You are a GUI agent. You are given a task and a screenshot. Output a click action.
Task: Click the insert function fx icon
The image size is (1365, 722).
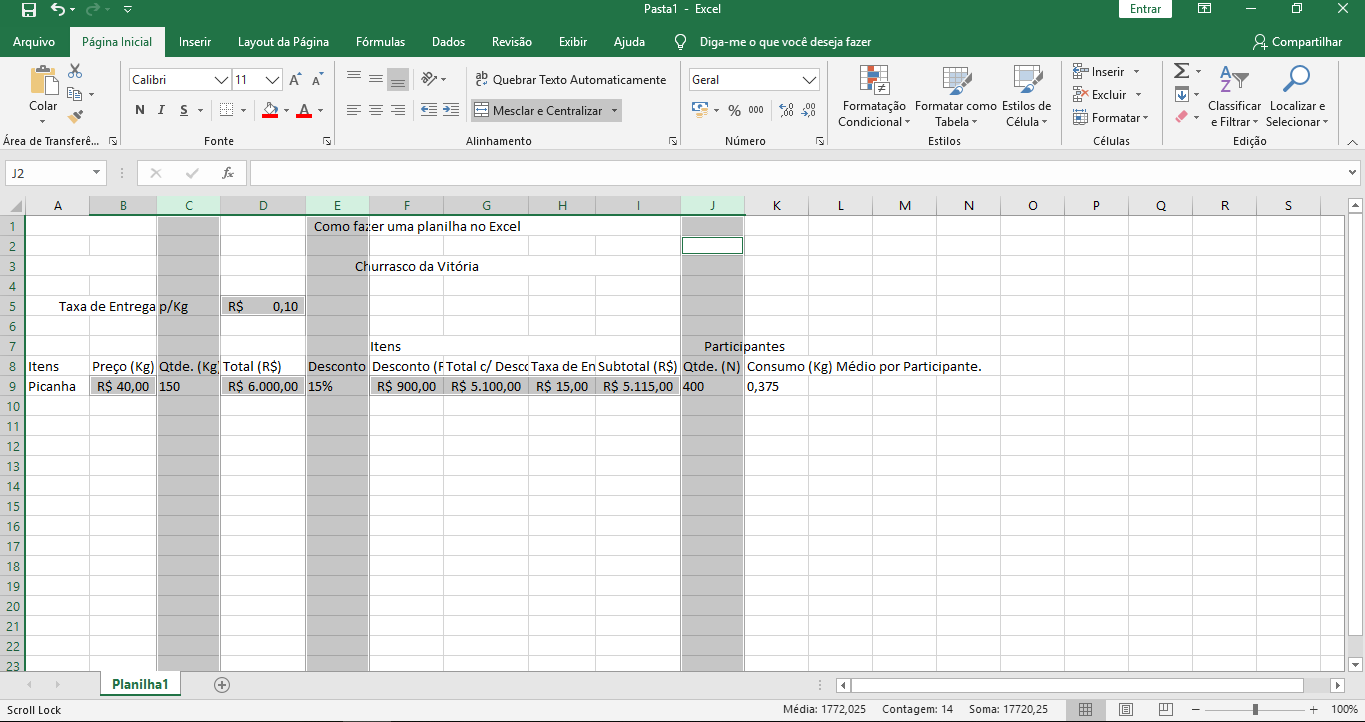[228, 173]
